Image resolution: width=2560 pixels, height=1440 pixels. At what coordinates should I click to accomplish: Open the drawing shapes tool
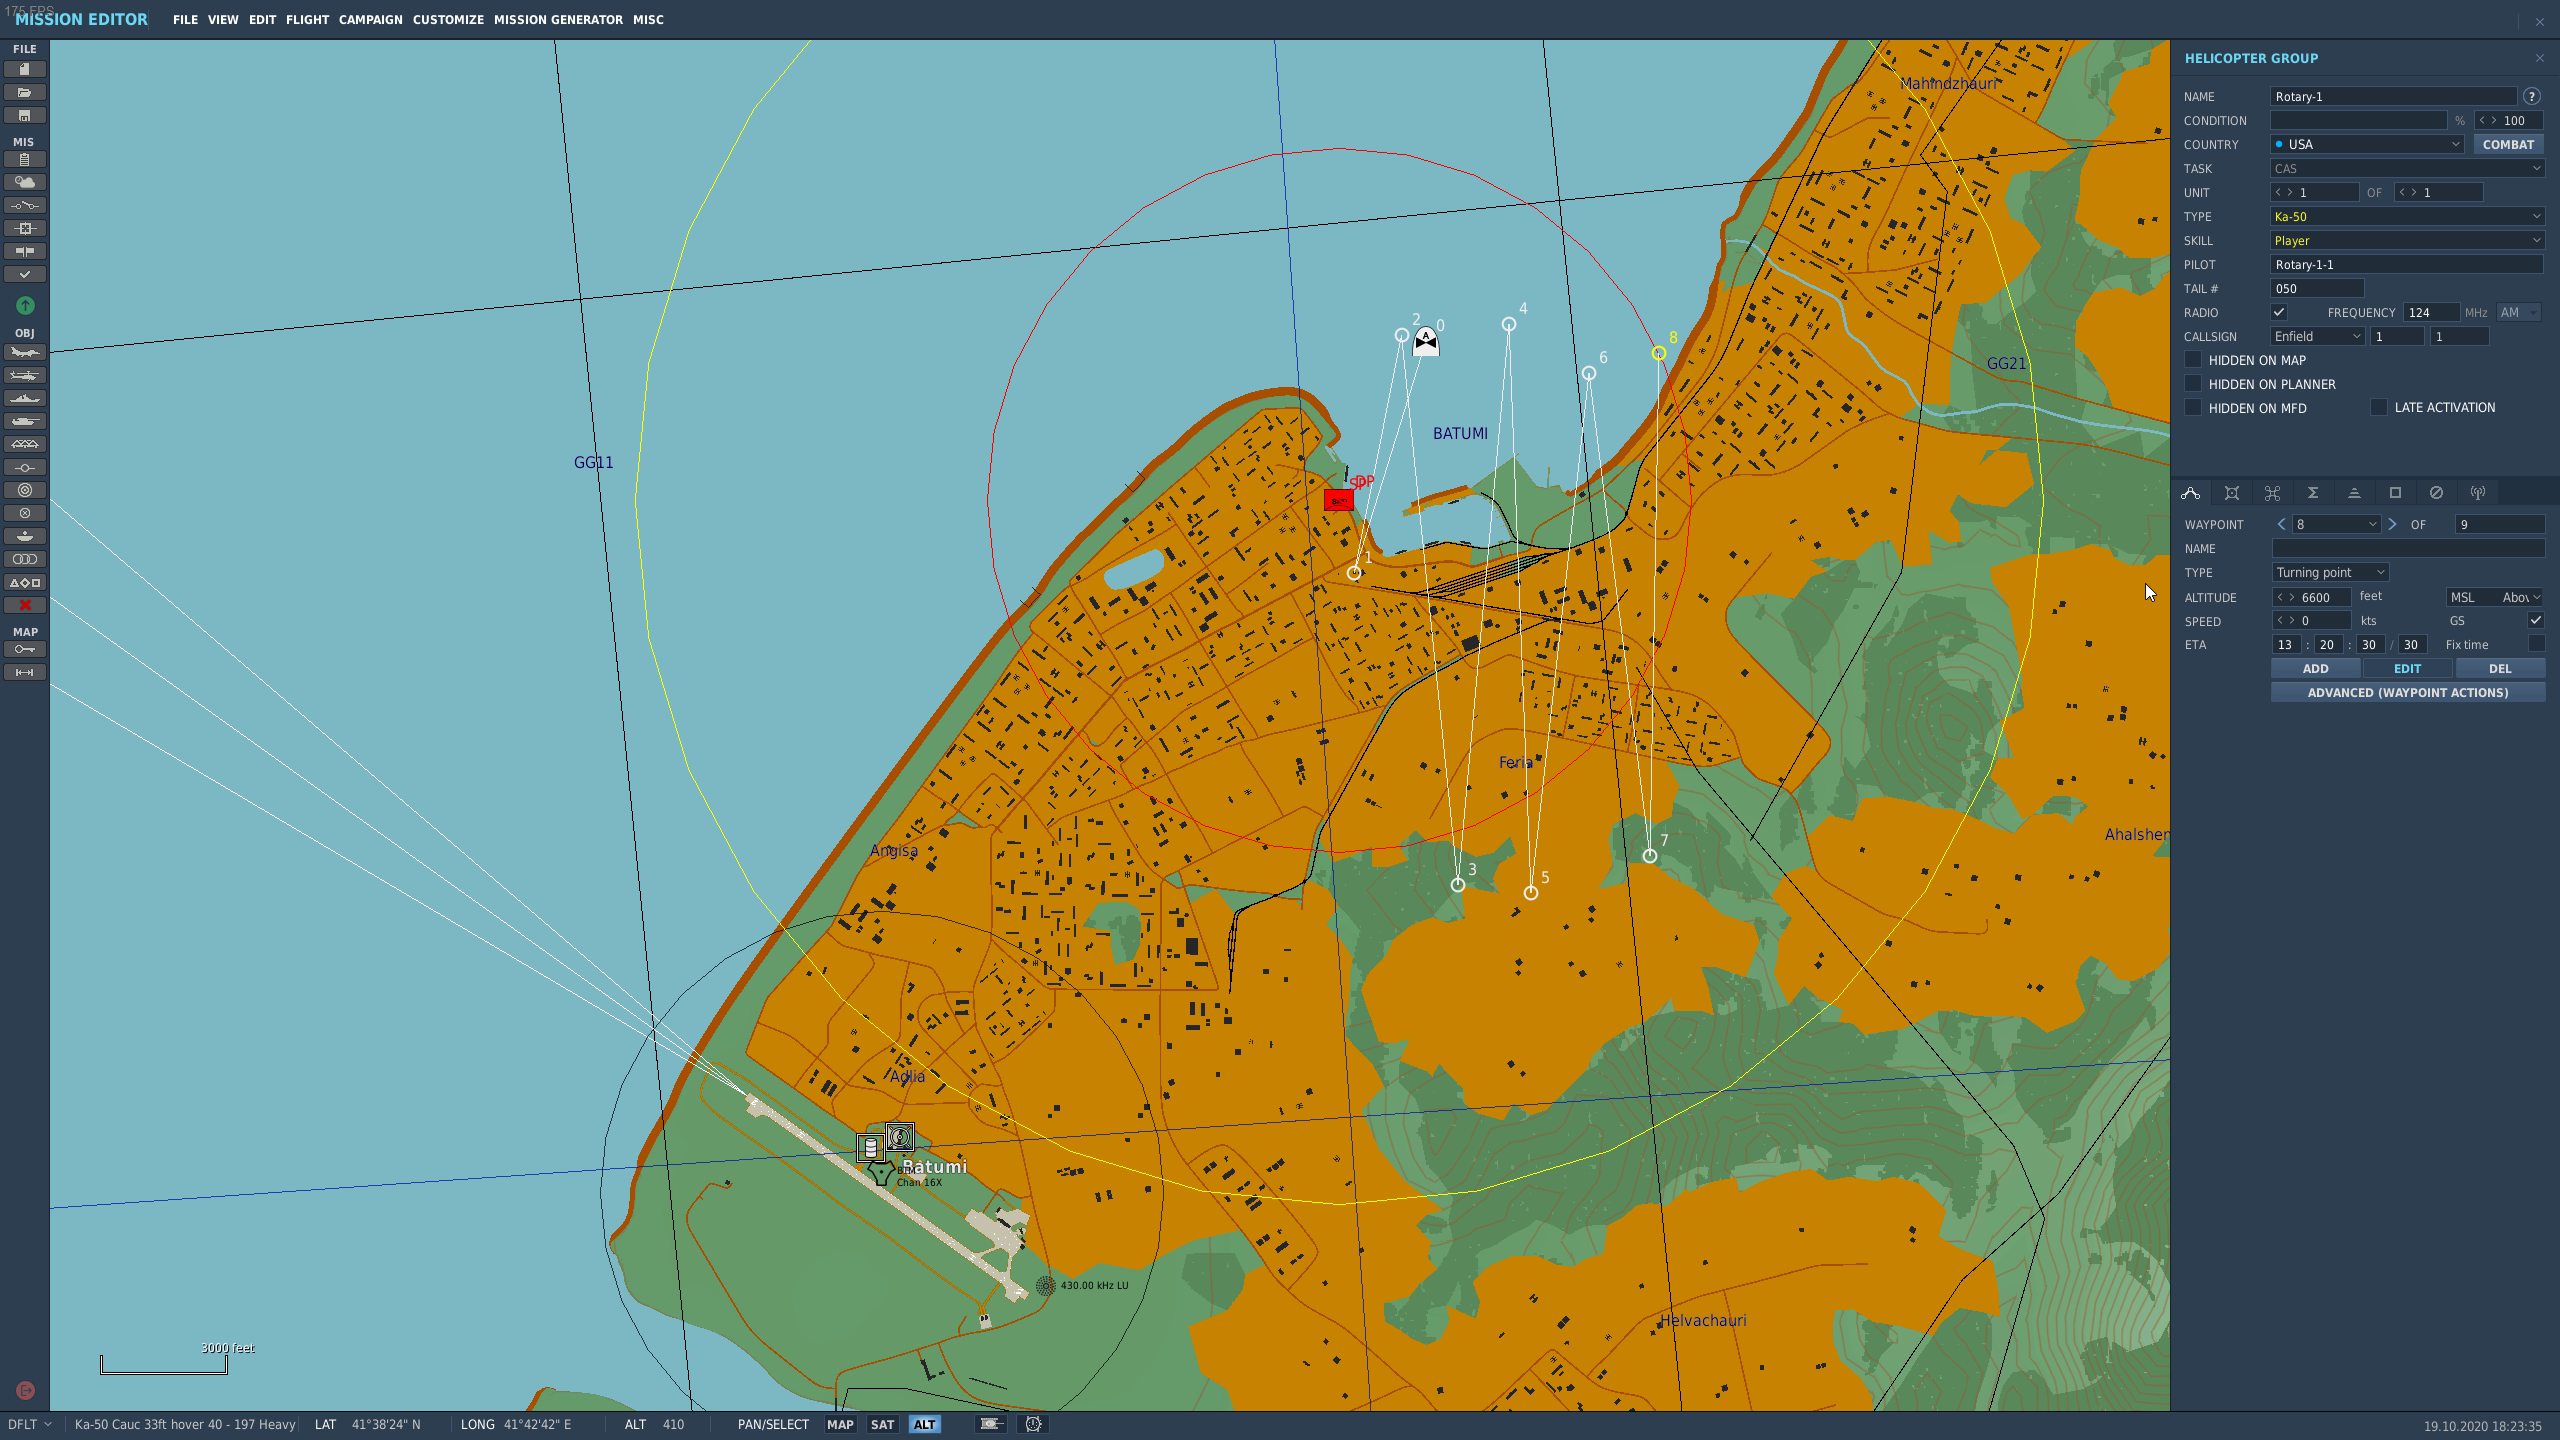(x=25, y=582)
